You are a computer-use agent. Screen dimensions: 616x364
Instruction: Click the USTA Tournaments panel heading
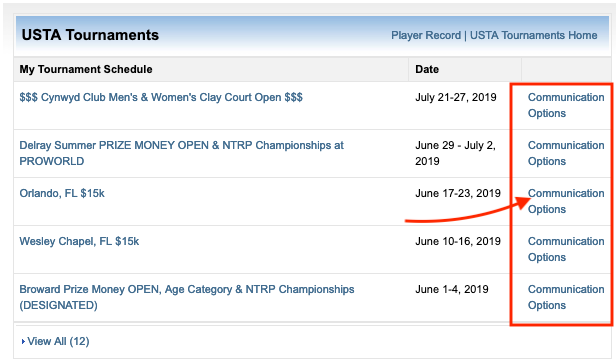tap(90, 35)
